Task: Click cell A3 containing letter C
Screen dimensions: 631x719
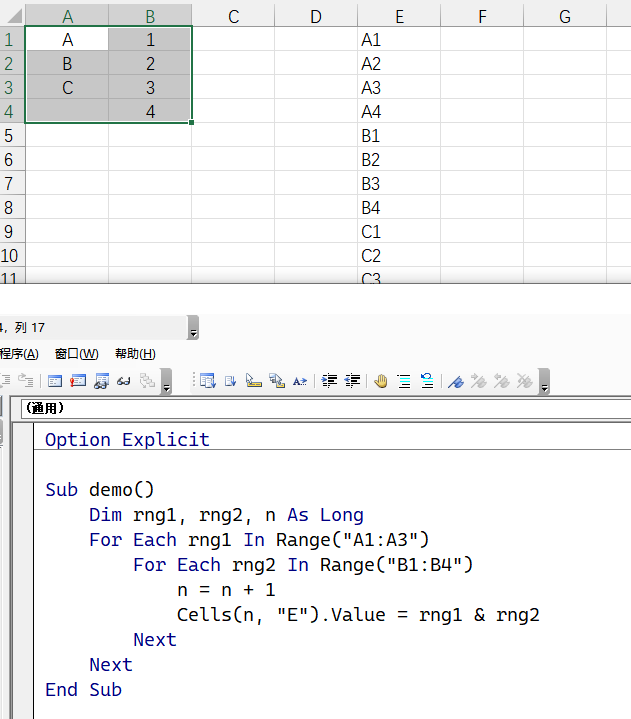Action: click(67, 88)
